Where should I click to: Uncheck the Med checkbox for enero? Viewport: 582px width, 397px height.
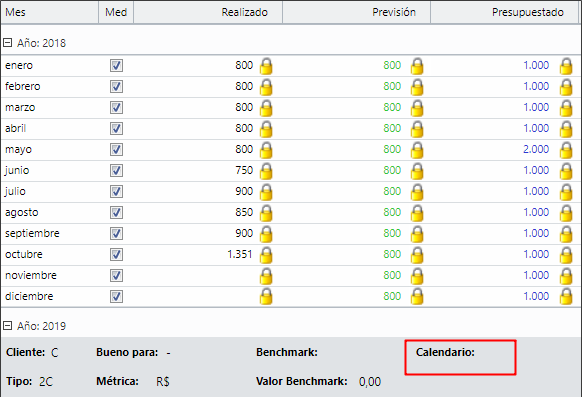116,66
